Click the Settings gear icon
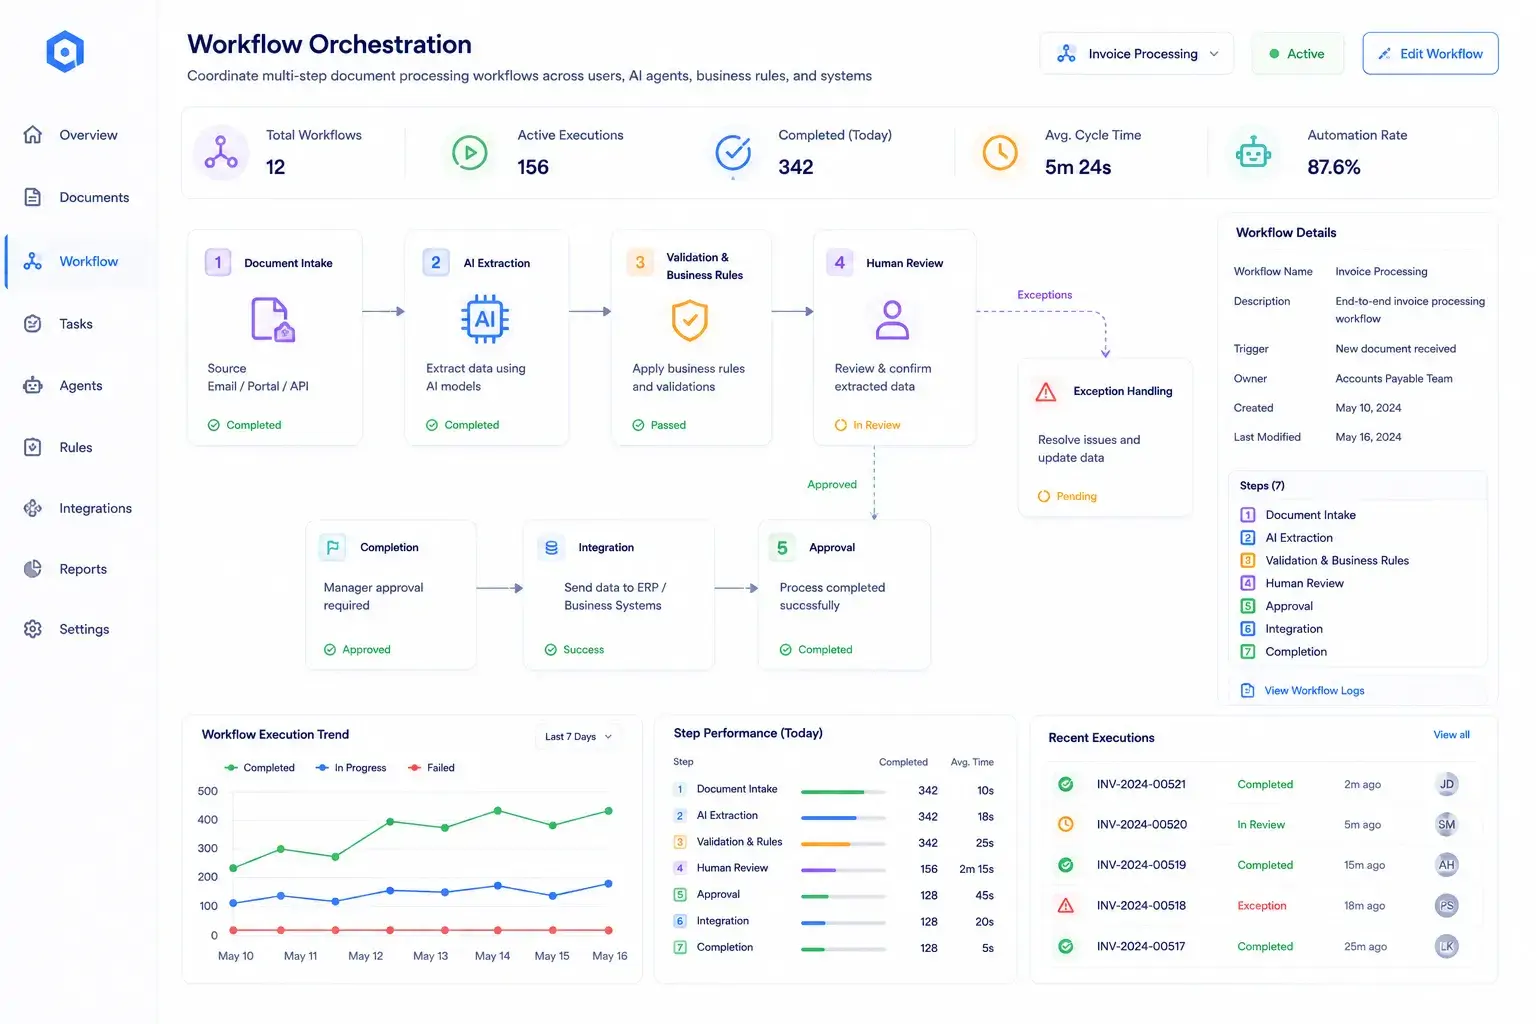Image resolution: width=1536 pixels, height=1024 pixels. [33, 629]
